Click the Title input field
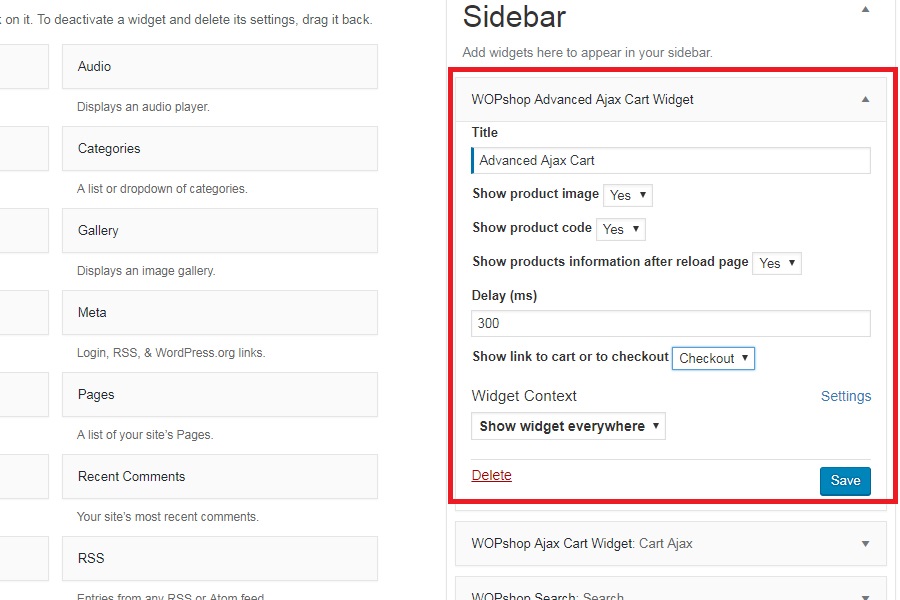The image size is (900, 600). point(671,160)
